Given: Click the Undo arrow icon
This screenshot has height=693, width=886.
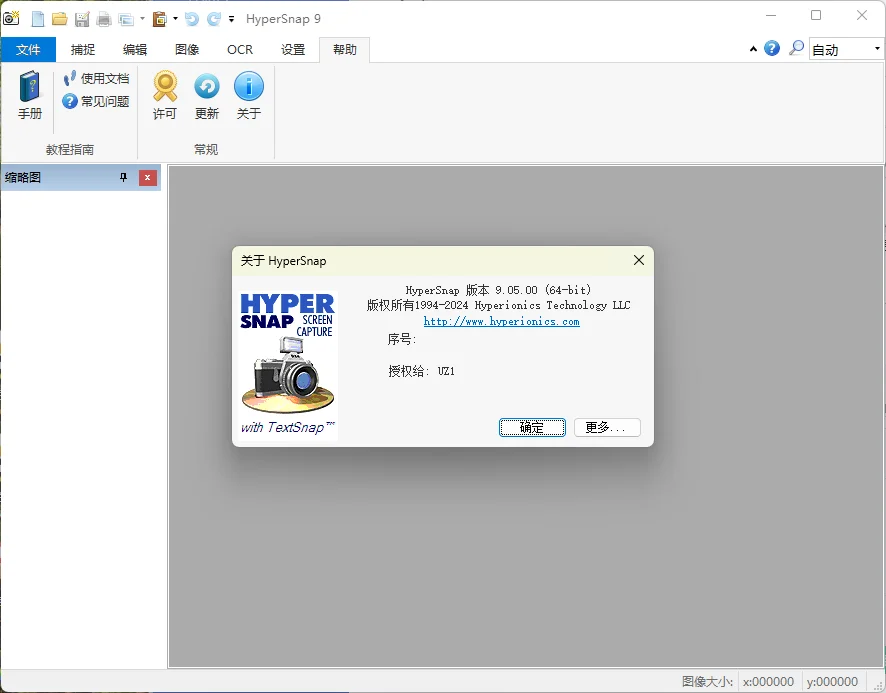Looking at the screenshot, I should tap(192, 18).
